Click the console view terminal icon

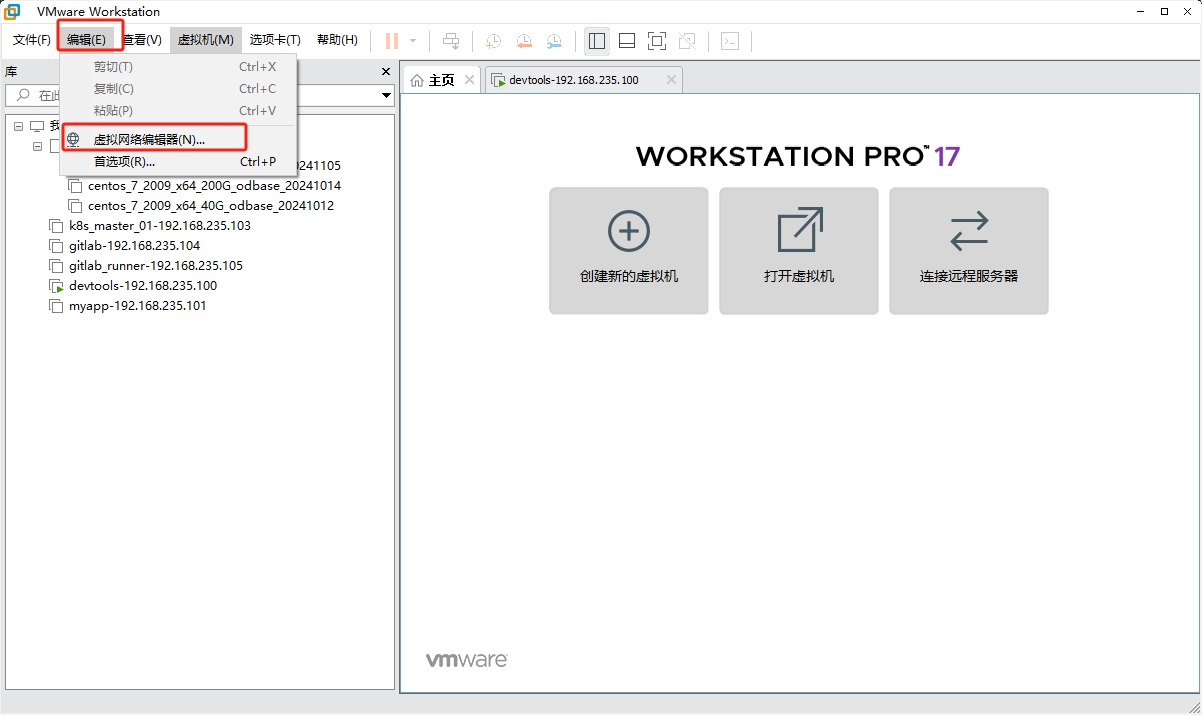pos(731,41)
